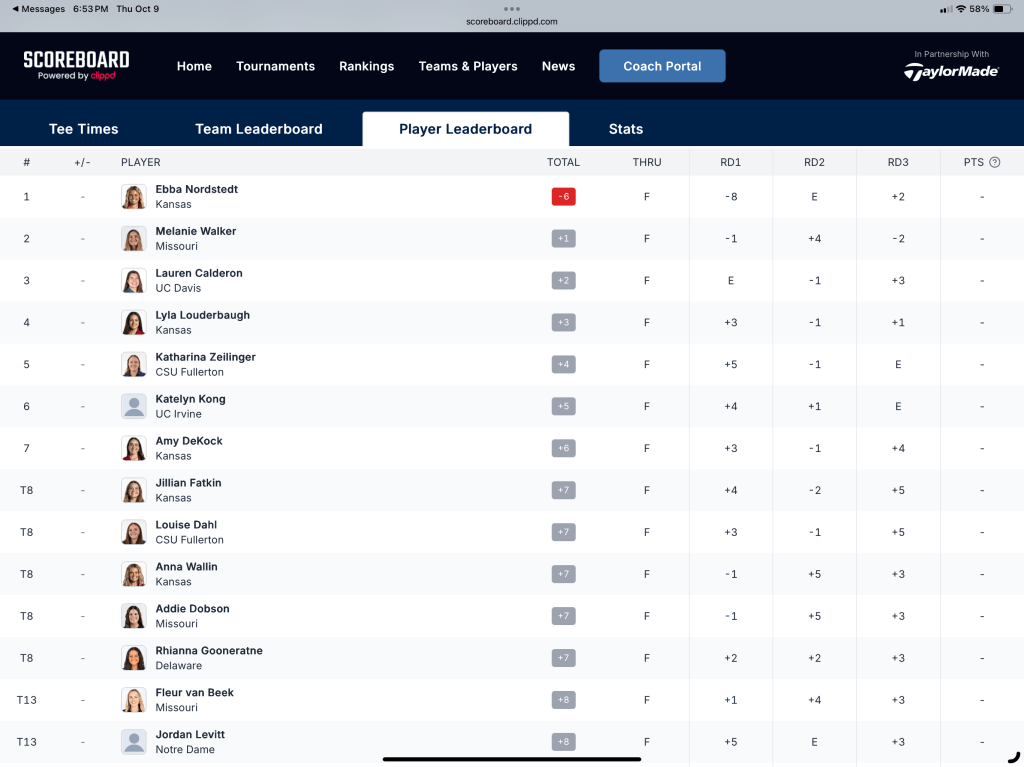
Task: Open the Tee Times tab
Action: pyautogui.click(x=83, y=129)
